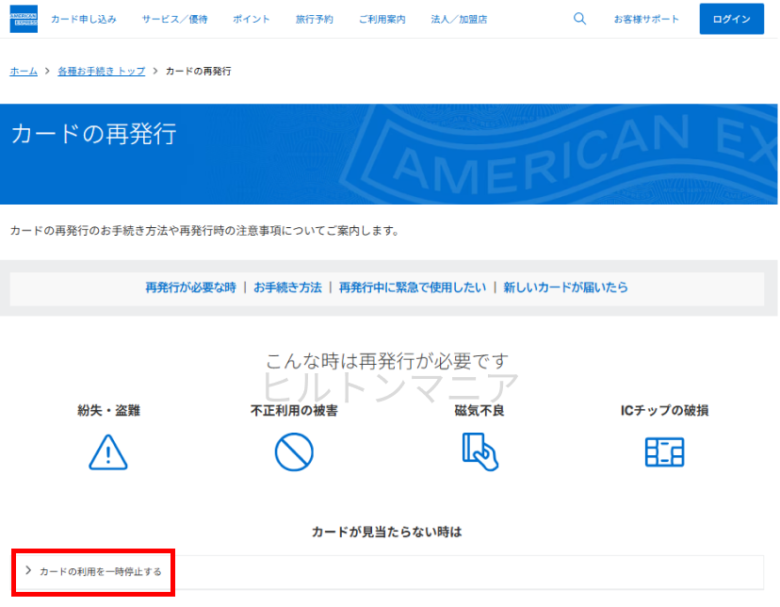Viewport: 780px width, 607px height.
Task: Jump to お手続き方法 section
Action: (288, 287)
